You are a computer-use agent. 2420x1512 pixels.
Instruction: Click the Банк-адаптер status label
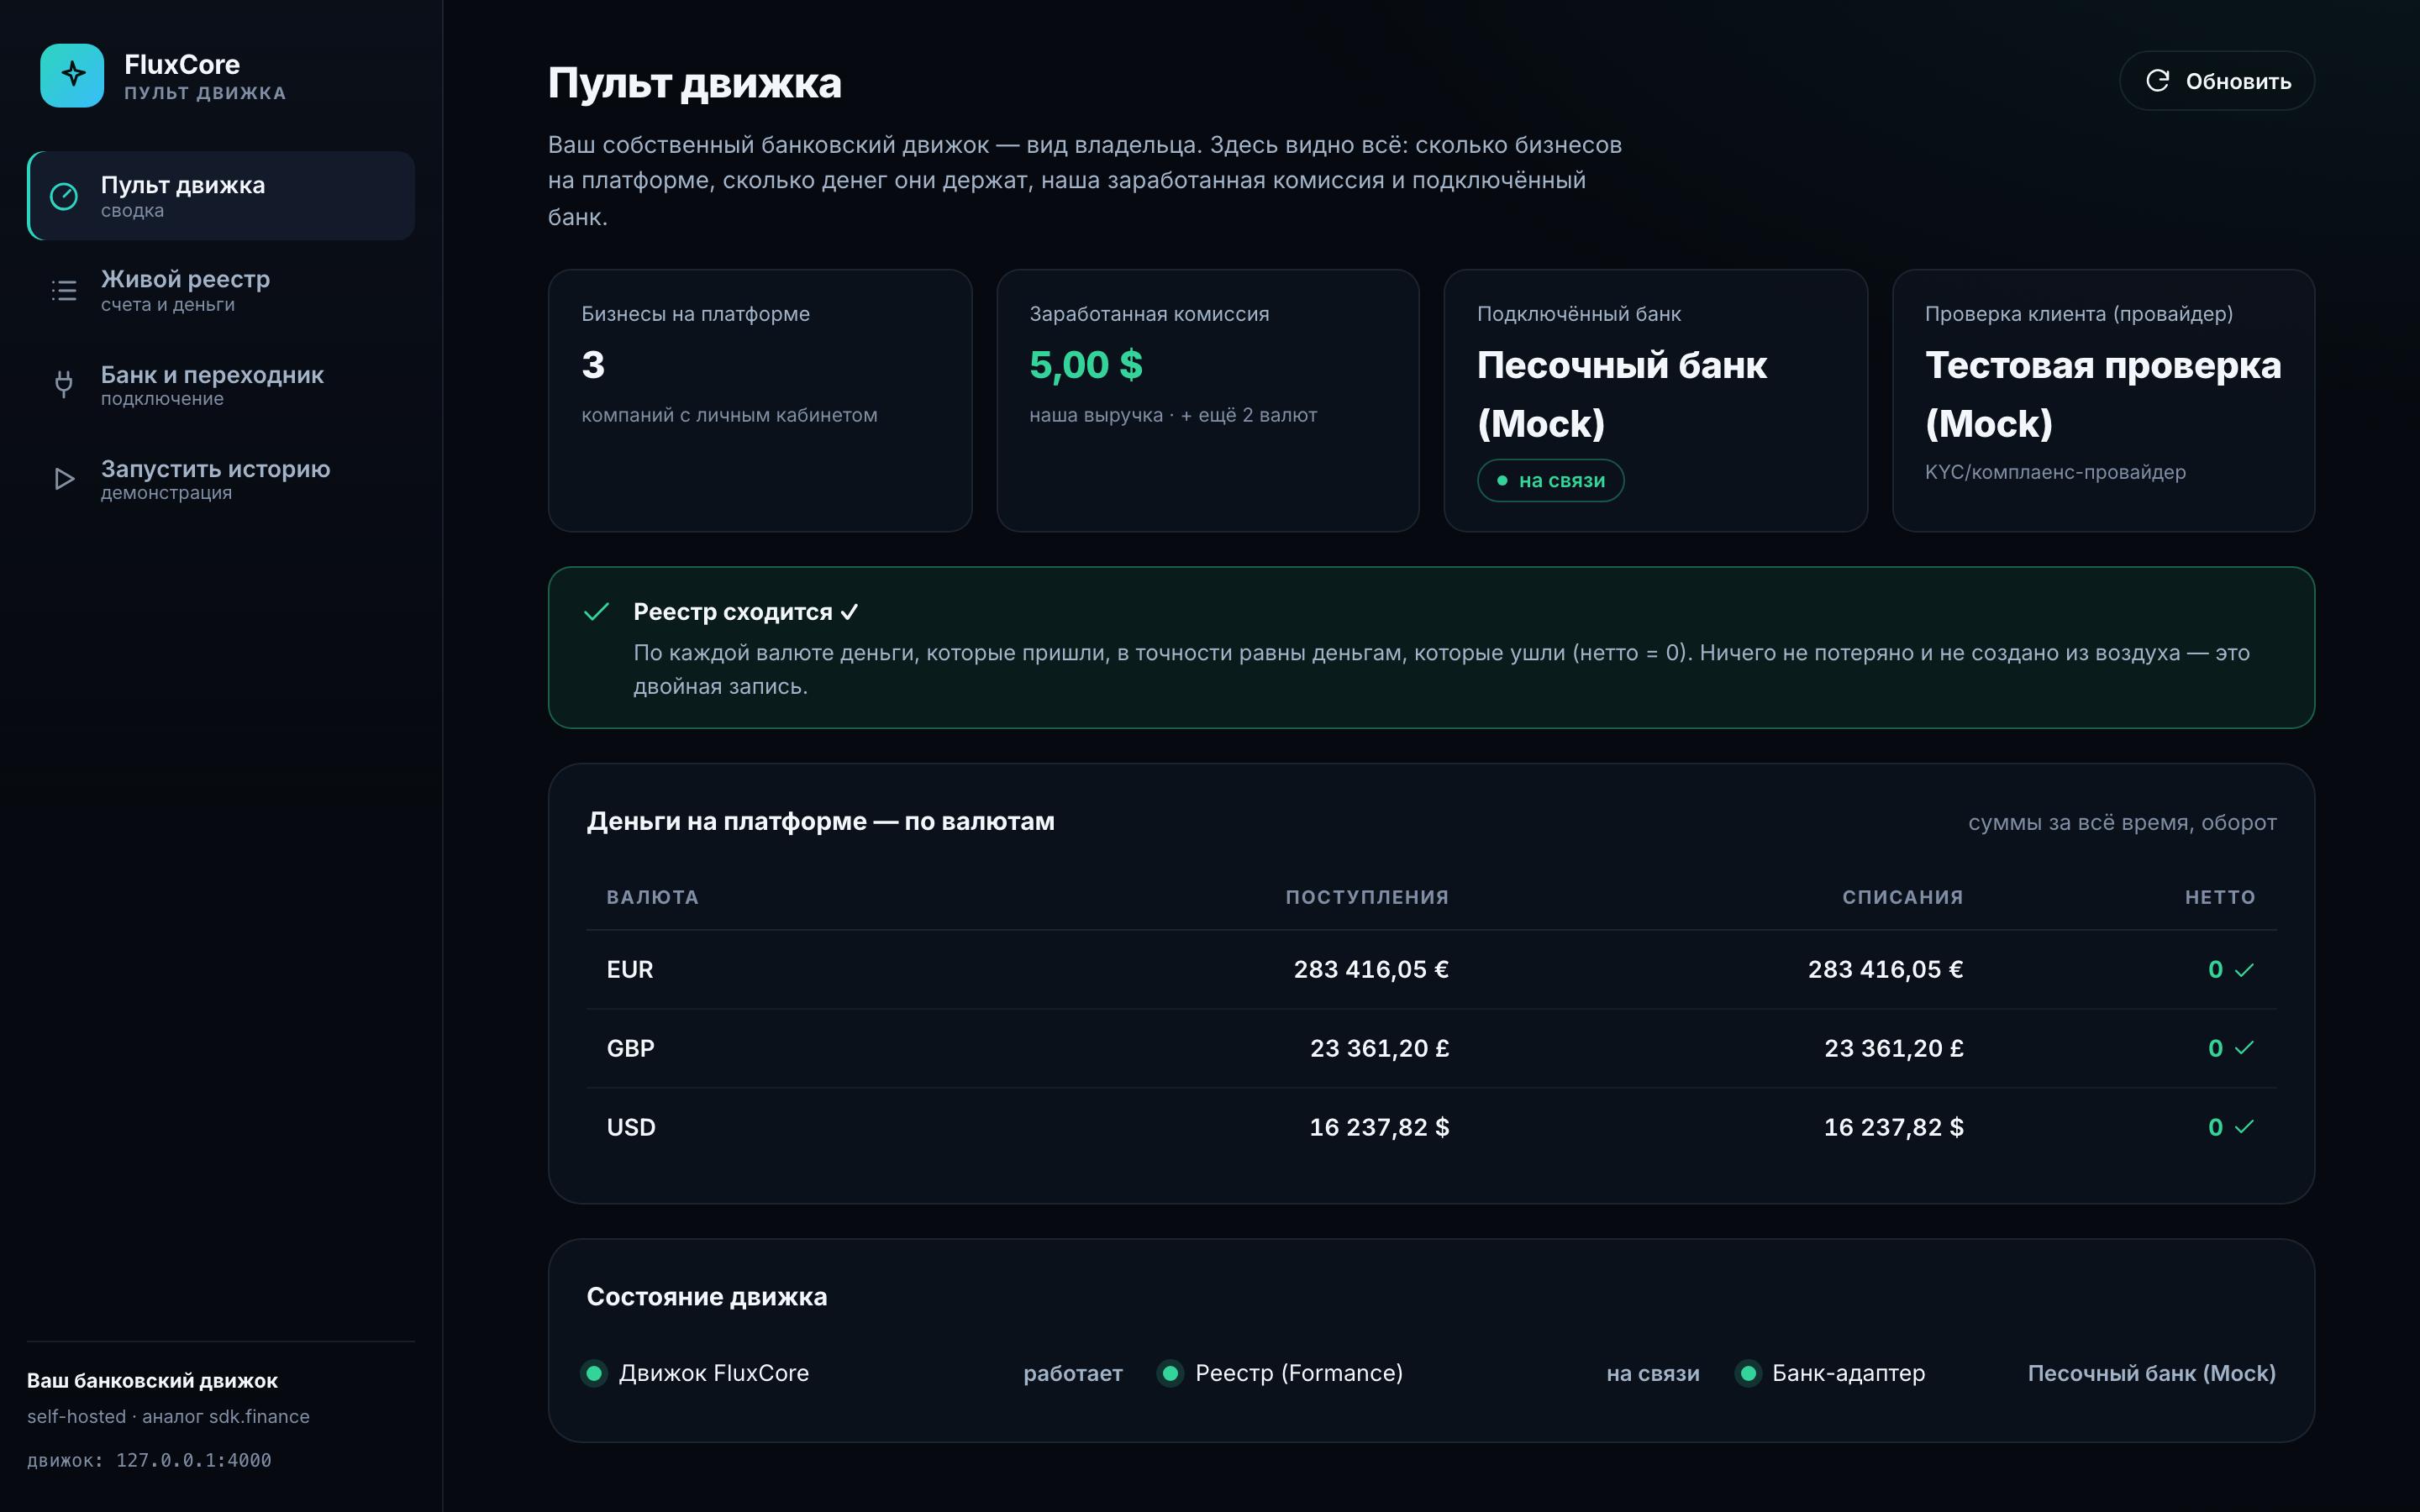[1849, 1373]
